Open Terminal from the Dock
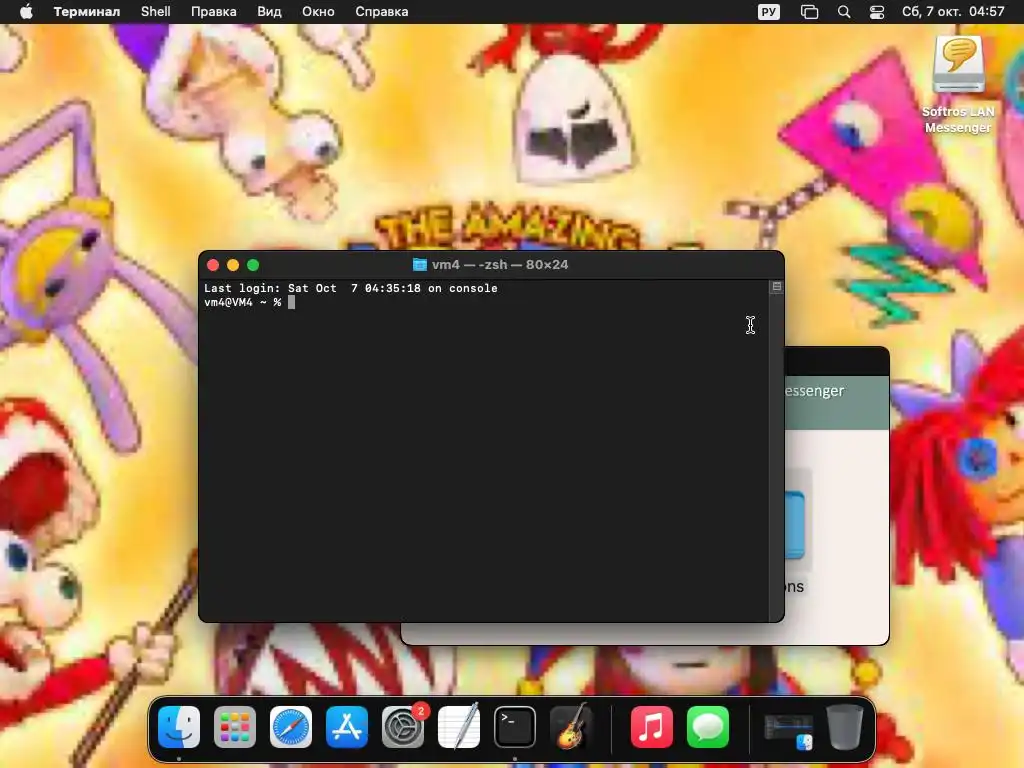The width and height of the screenshot is (1024, 768). pos(515,727)
